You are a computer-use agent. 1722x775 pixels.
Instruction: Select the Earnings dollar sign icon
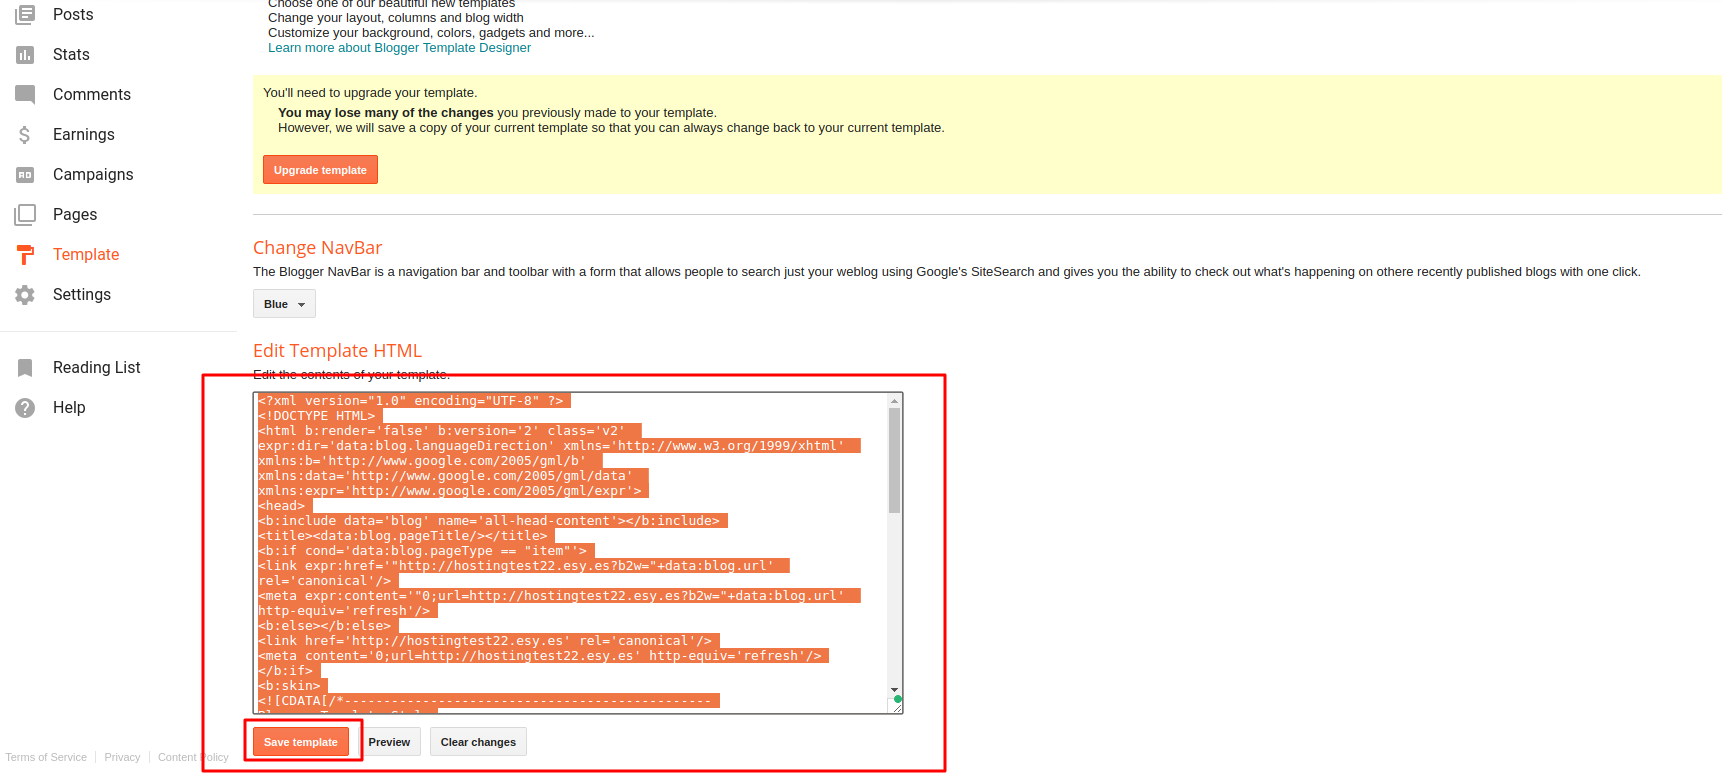point(25,135)
